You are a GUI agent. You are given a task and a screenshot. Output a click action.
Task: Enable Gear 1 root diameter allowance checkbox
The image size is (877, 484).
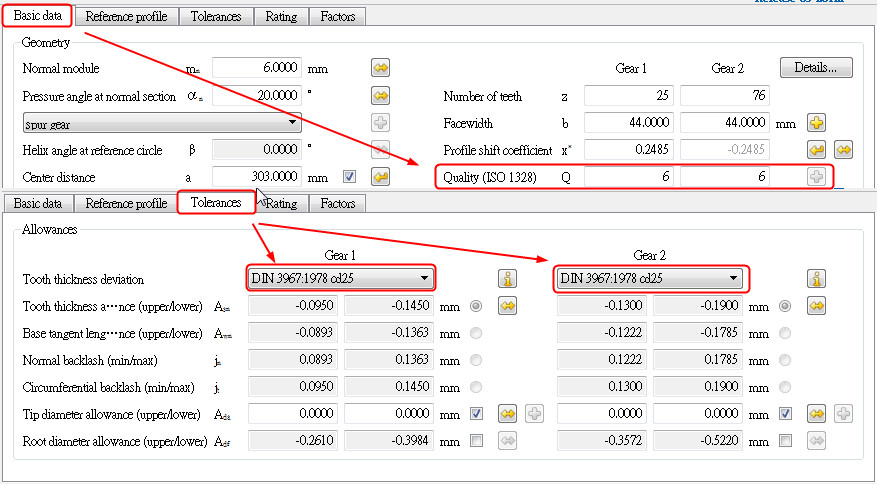pos(477,441)
